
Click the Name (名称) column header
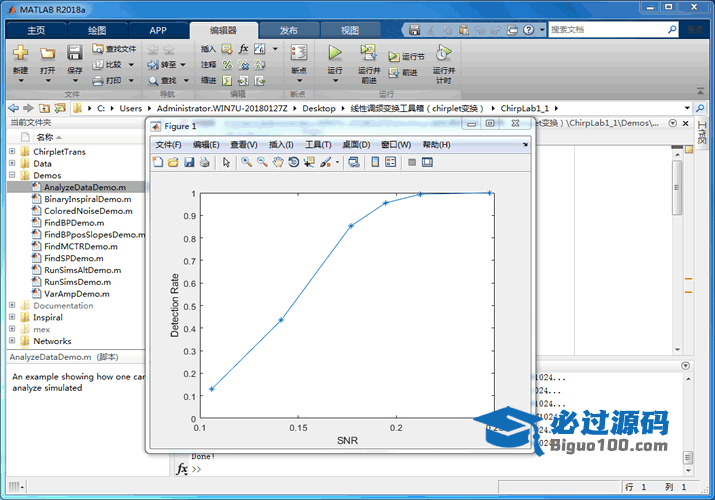(45, 137)
